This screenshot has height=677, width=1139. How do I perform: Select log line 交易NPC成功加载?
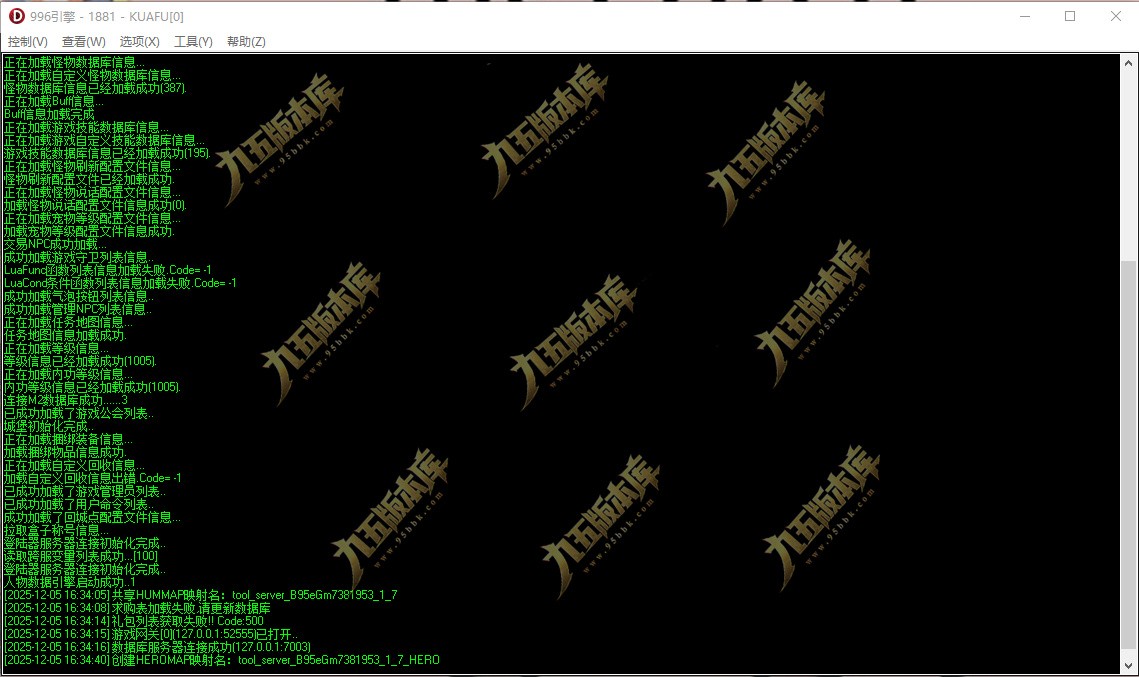coord(54,244)
